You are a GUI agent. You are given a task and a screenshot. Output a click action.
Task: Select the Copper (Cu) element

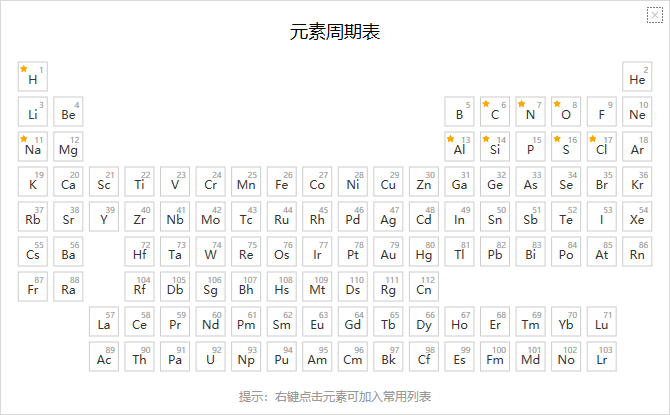pyautogui.click(x=388, y=182)
